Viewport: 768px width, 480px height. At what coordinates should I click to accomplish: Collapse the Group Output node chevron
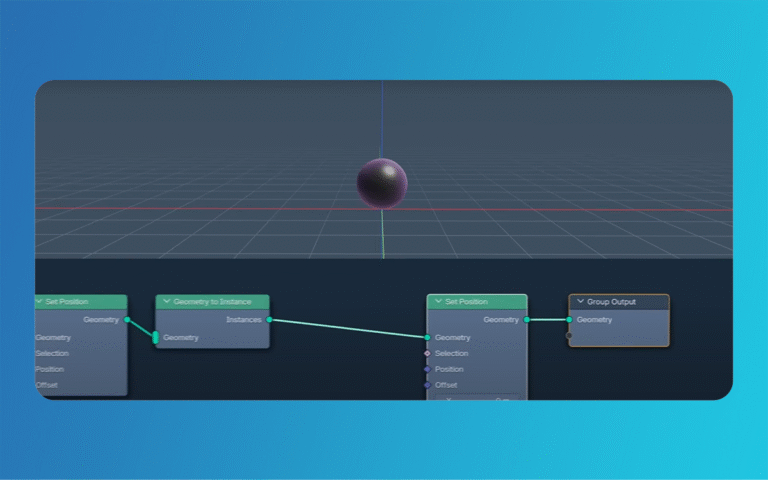pos(580,301)
